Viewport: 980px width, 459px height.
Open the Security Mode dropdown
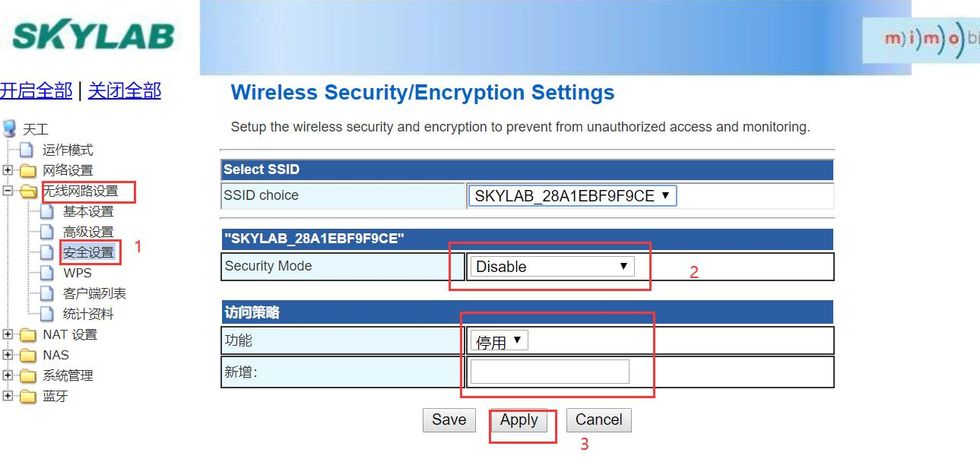552,267
